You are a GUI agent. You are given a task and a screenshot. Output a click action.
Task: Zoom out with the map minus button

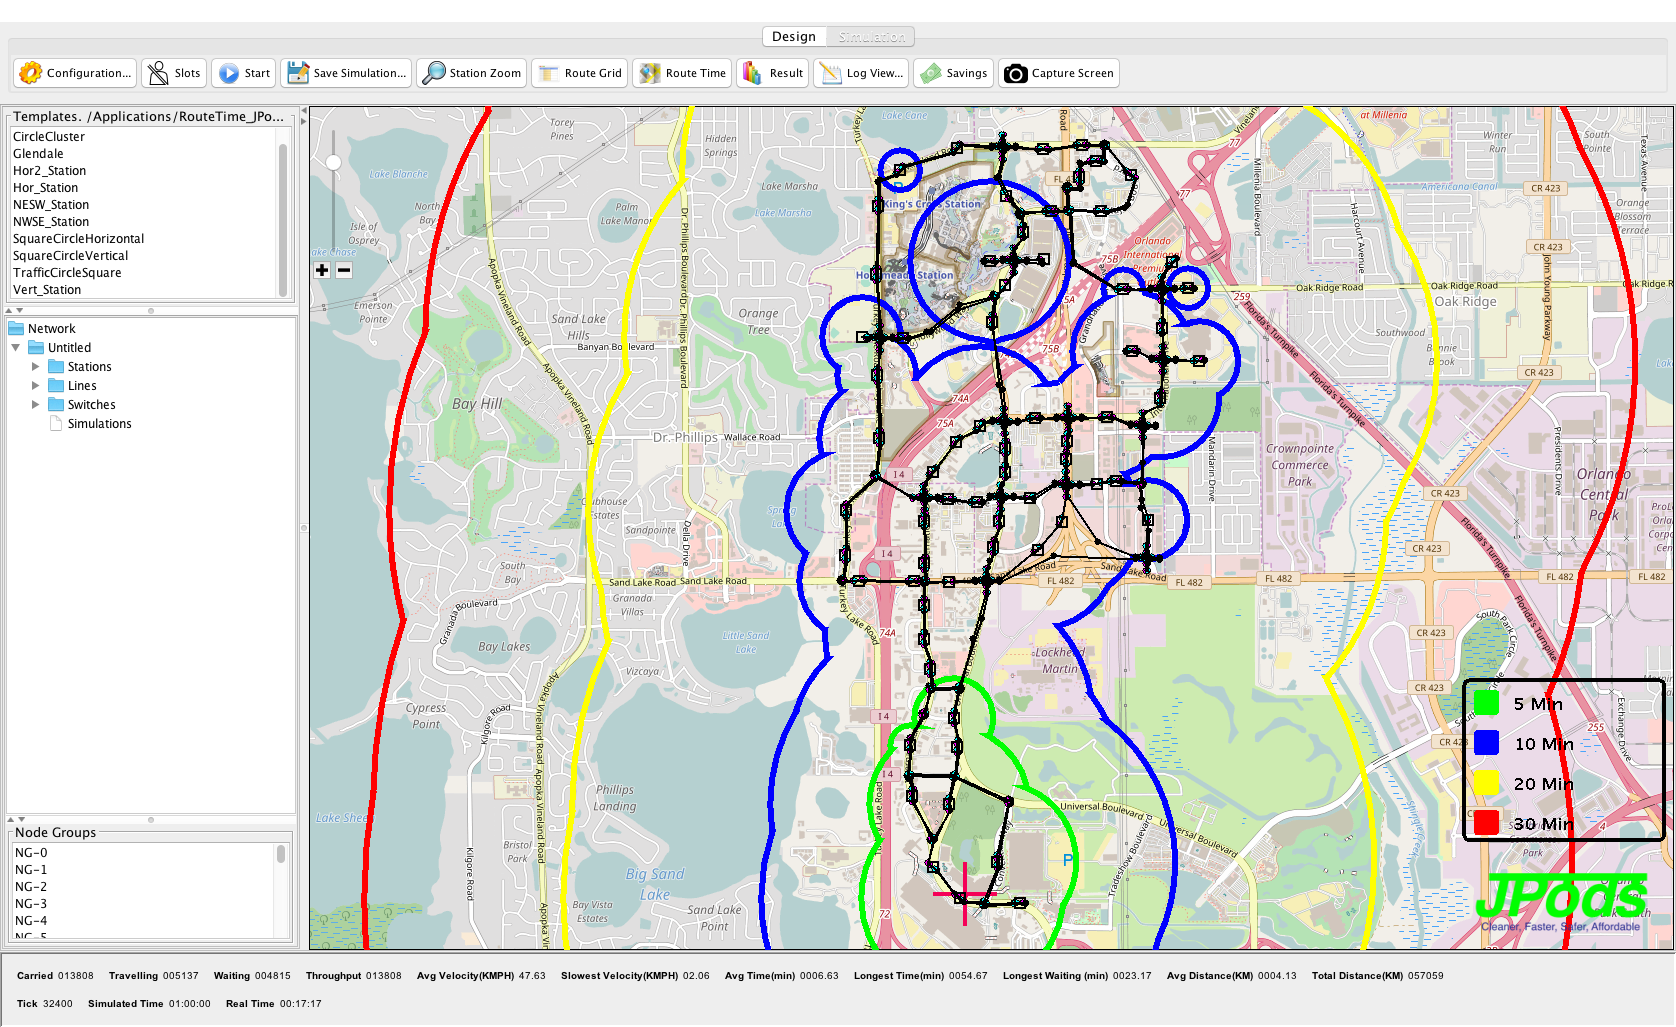pyautogui.click(x=344, y=270)
